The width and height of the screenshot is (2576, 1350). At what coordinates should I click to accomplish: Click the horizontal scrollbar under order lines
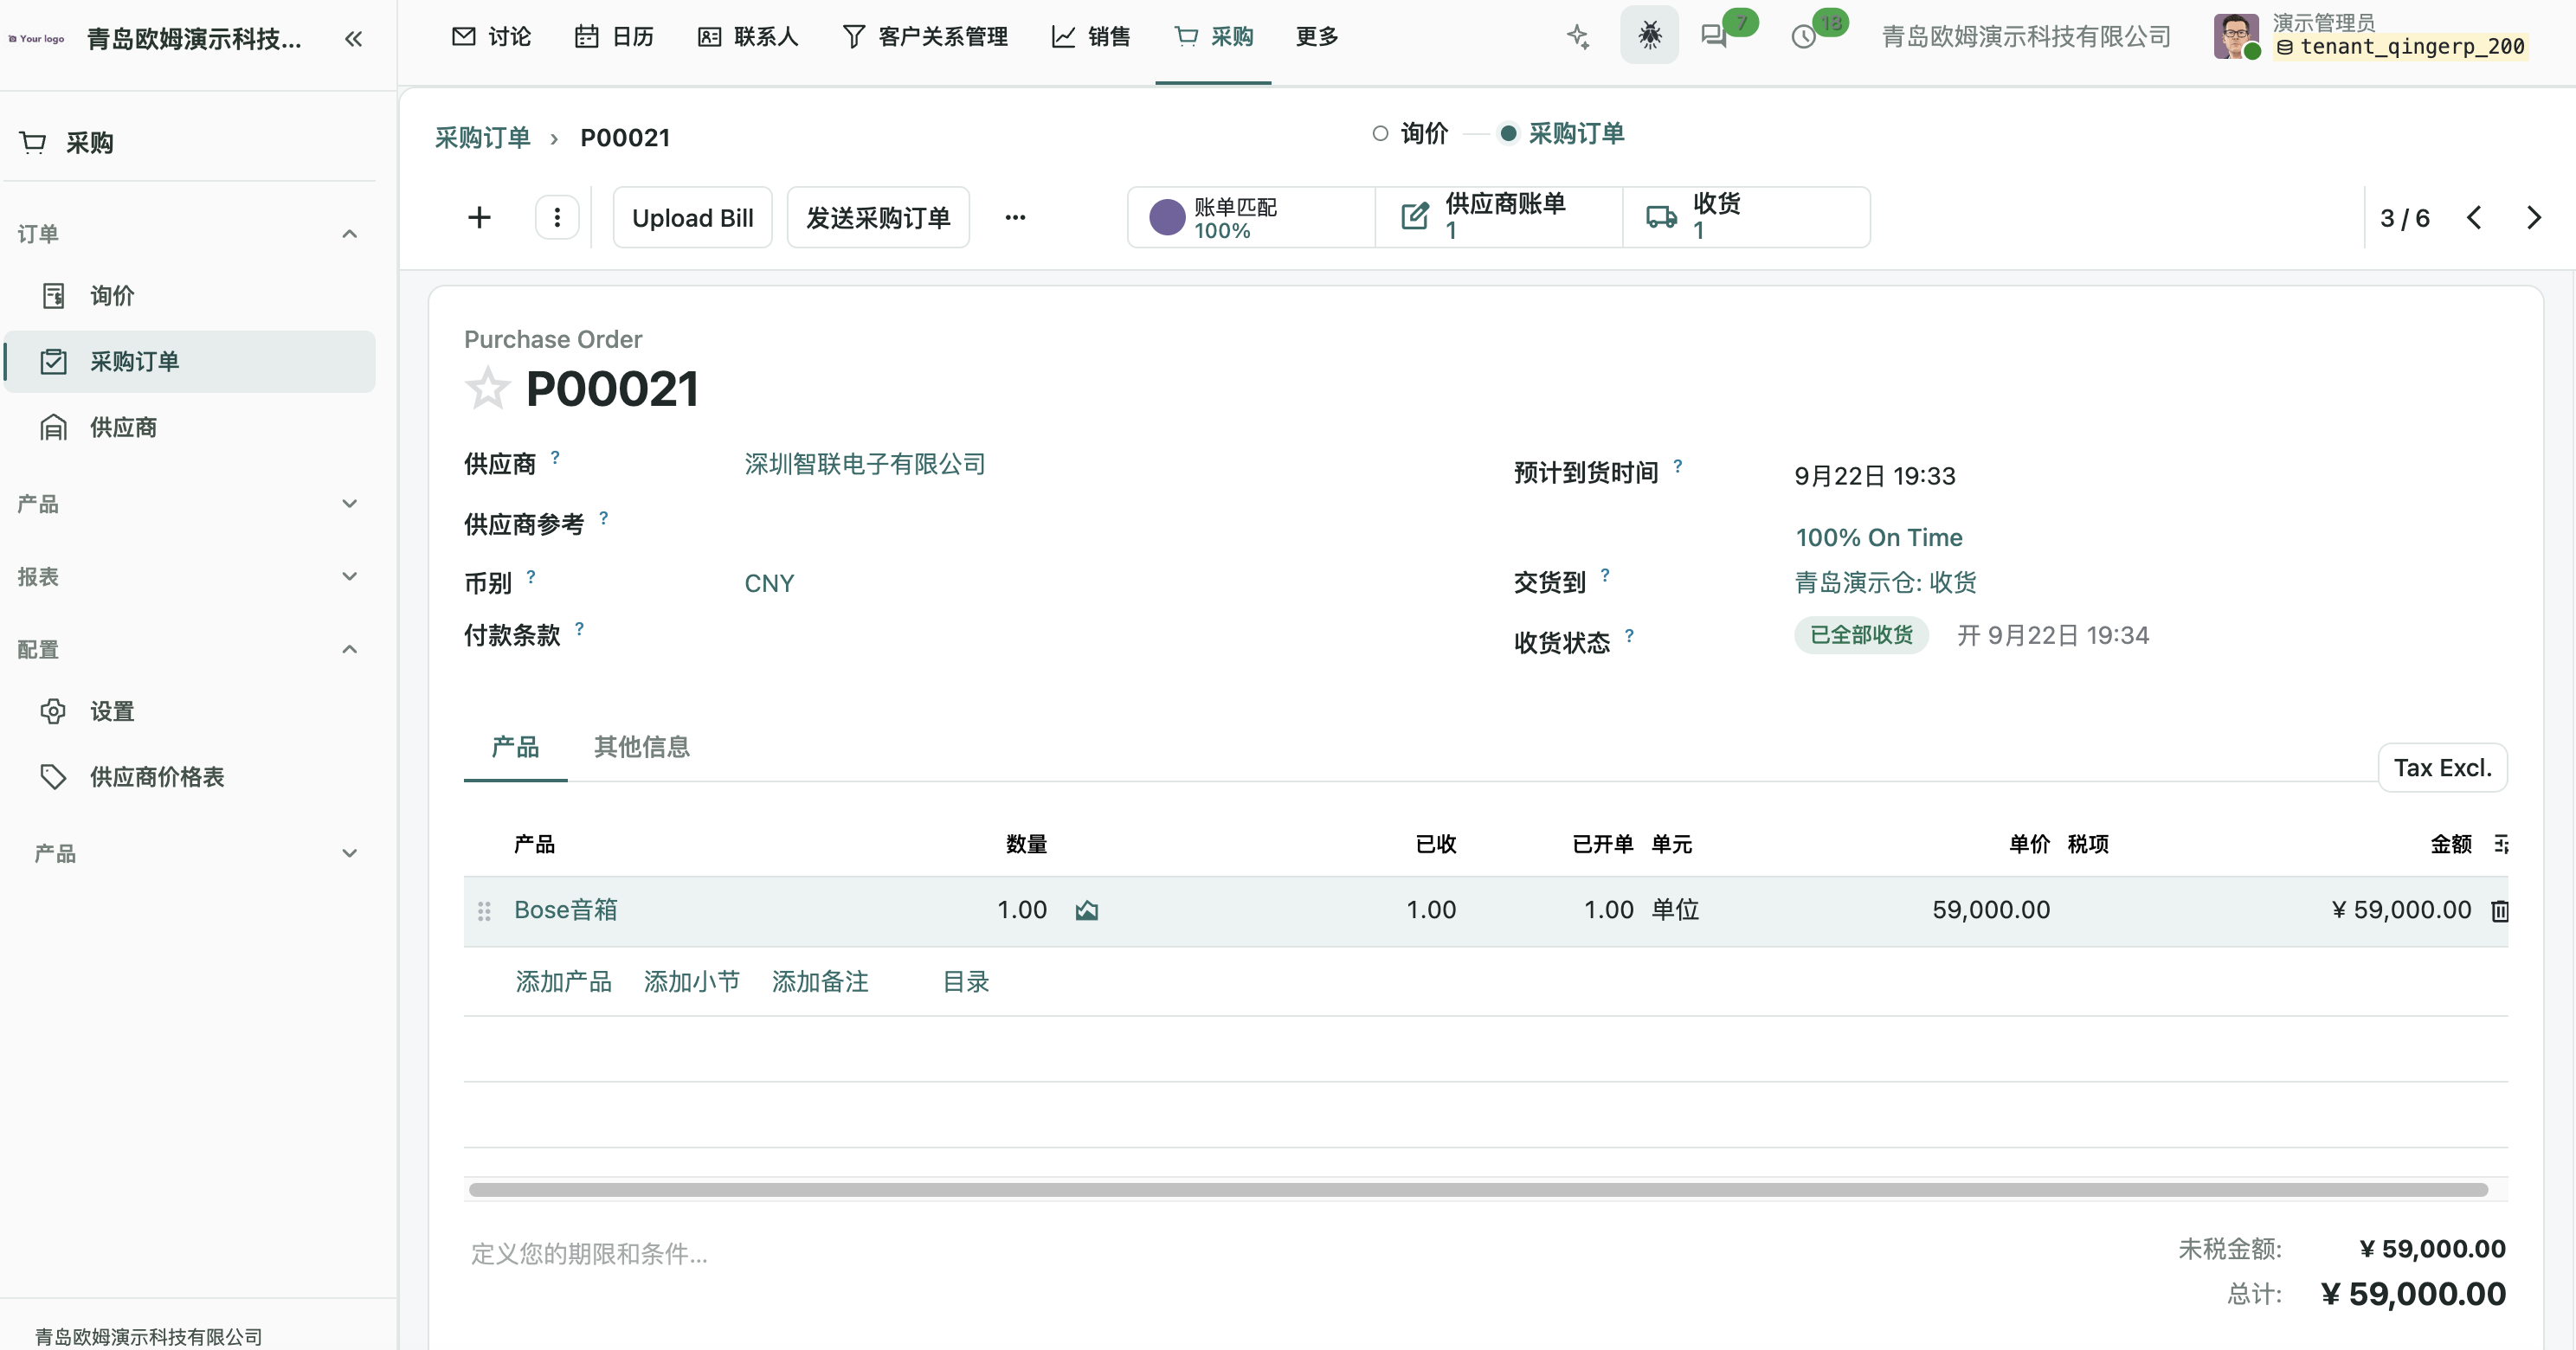(1478, 1190)
